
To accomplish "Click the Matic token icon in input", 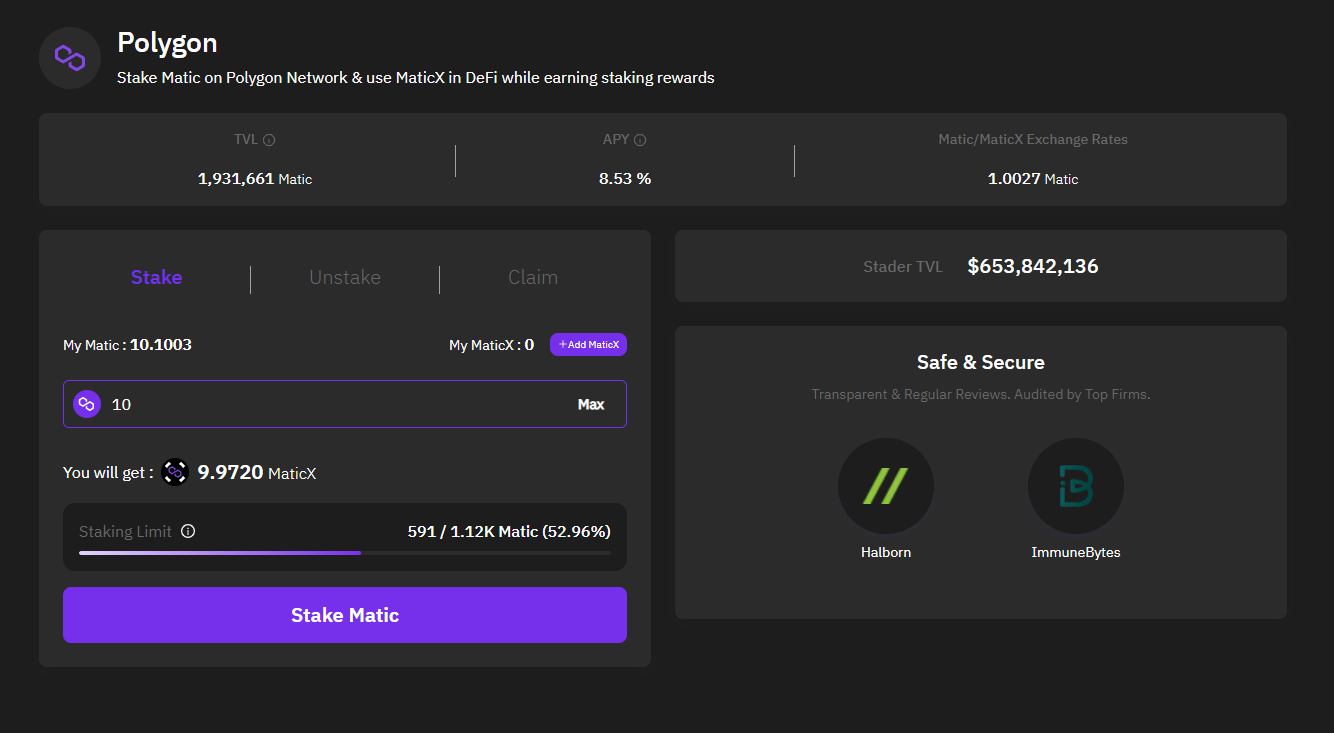I will 87,404.
